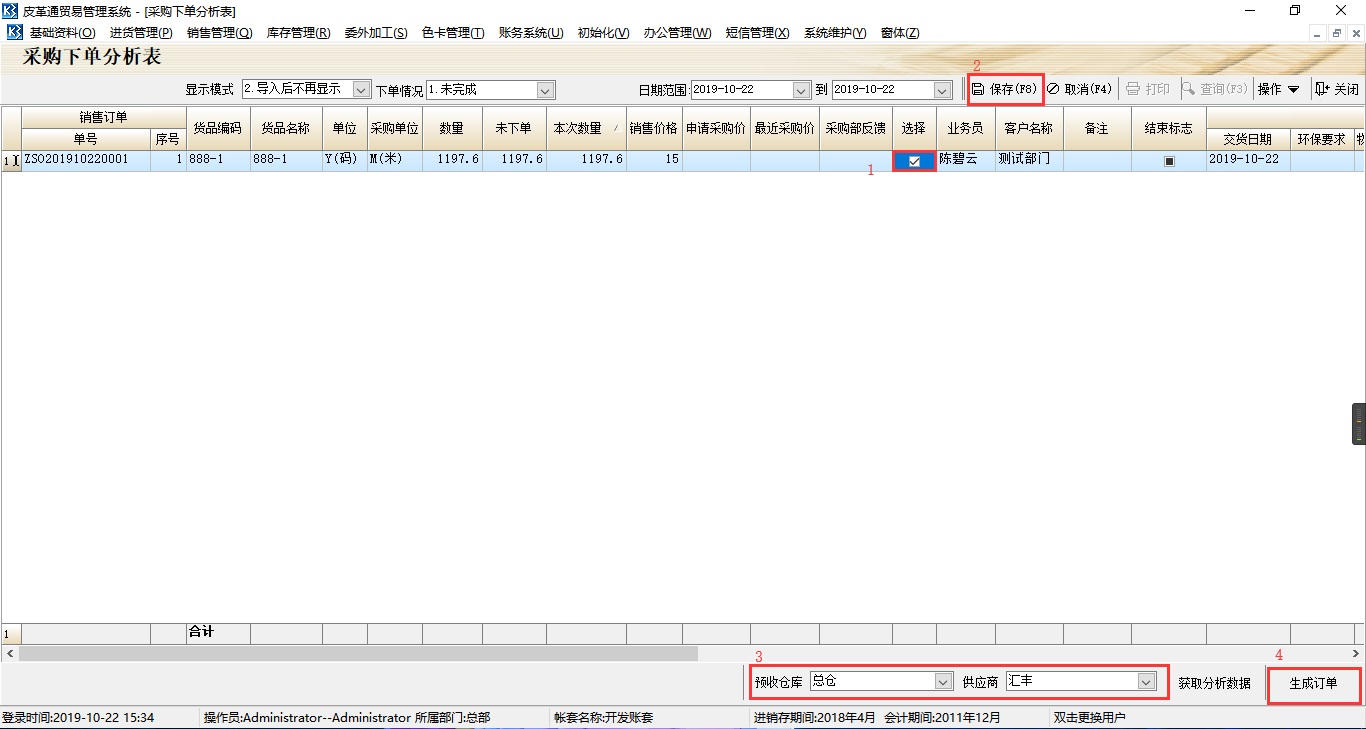The image size is (1366, 729).
Task: Open the 库存管理(R) menu
Action: 297,32
